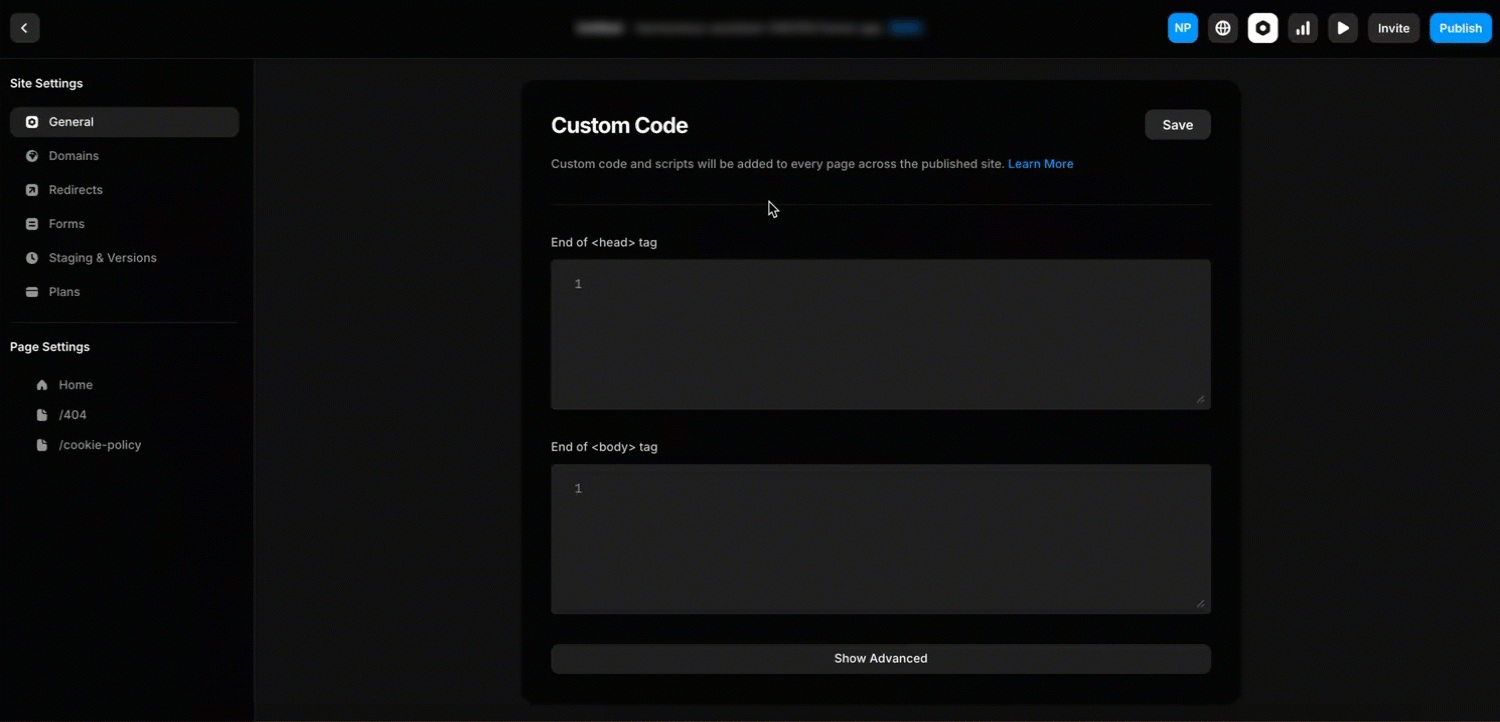Select the highlighted settings gear icon

tap(1262, 27)
